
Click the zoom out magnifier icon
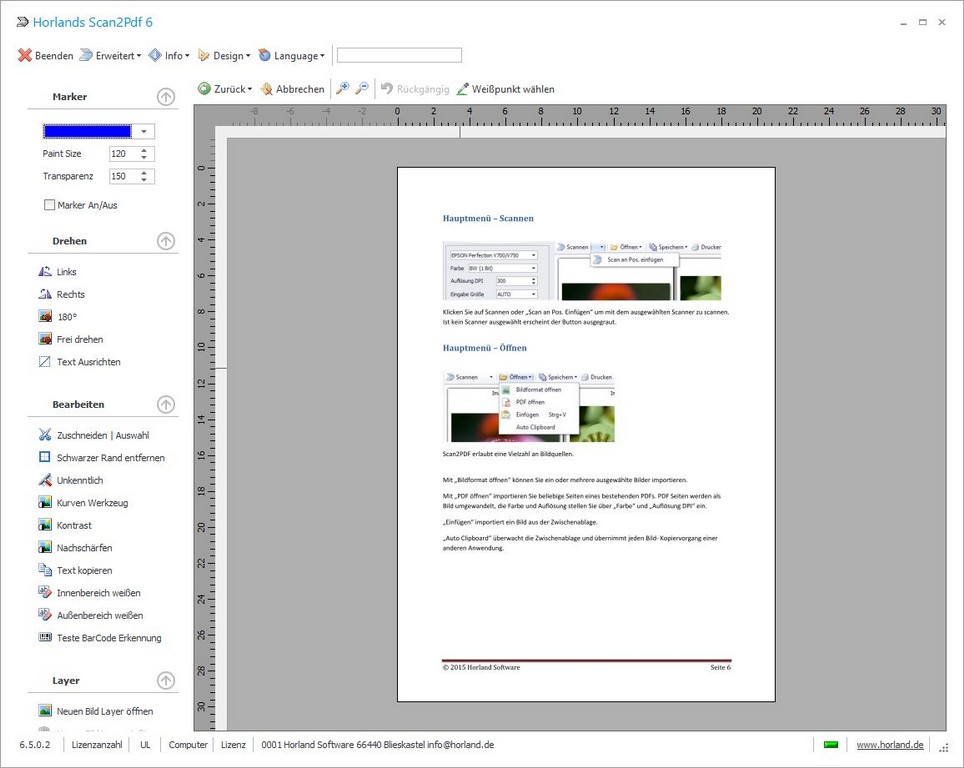362,89
